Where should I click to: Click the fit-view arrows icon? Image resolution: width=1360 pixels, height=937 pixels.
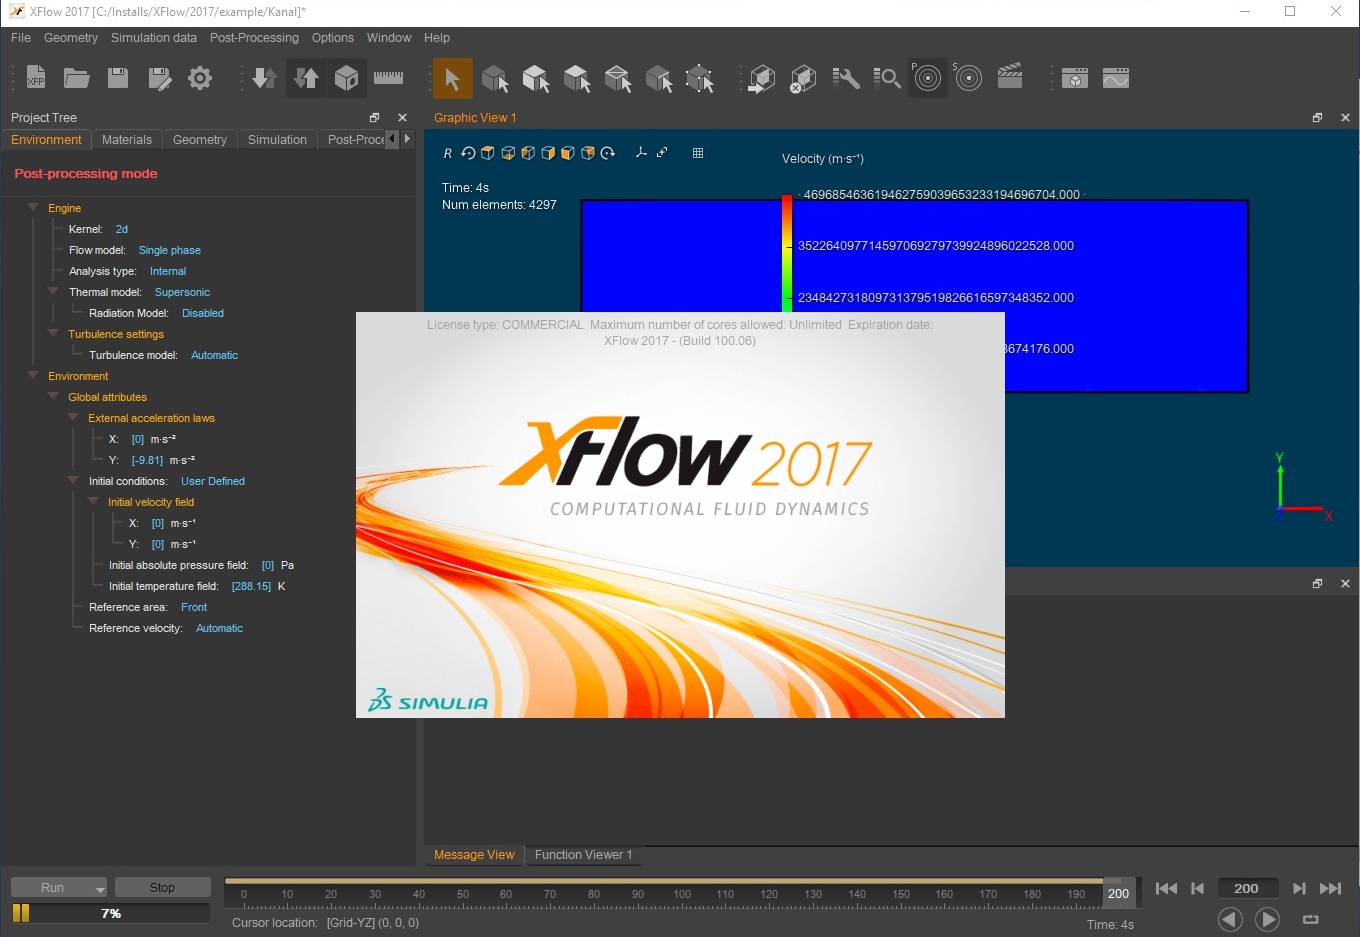pyautogui.click(x=662, y=153)
